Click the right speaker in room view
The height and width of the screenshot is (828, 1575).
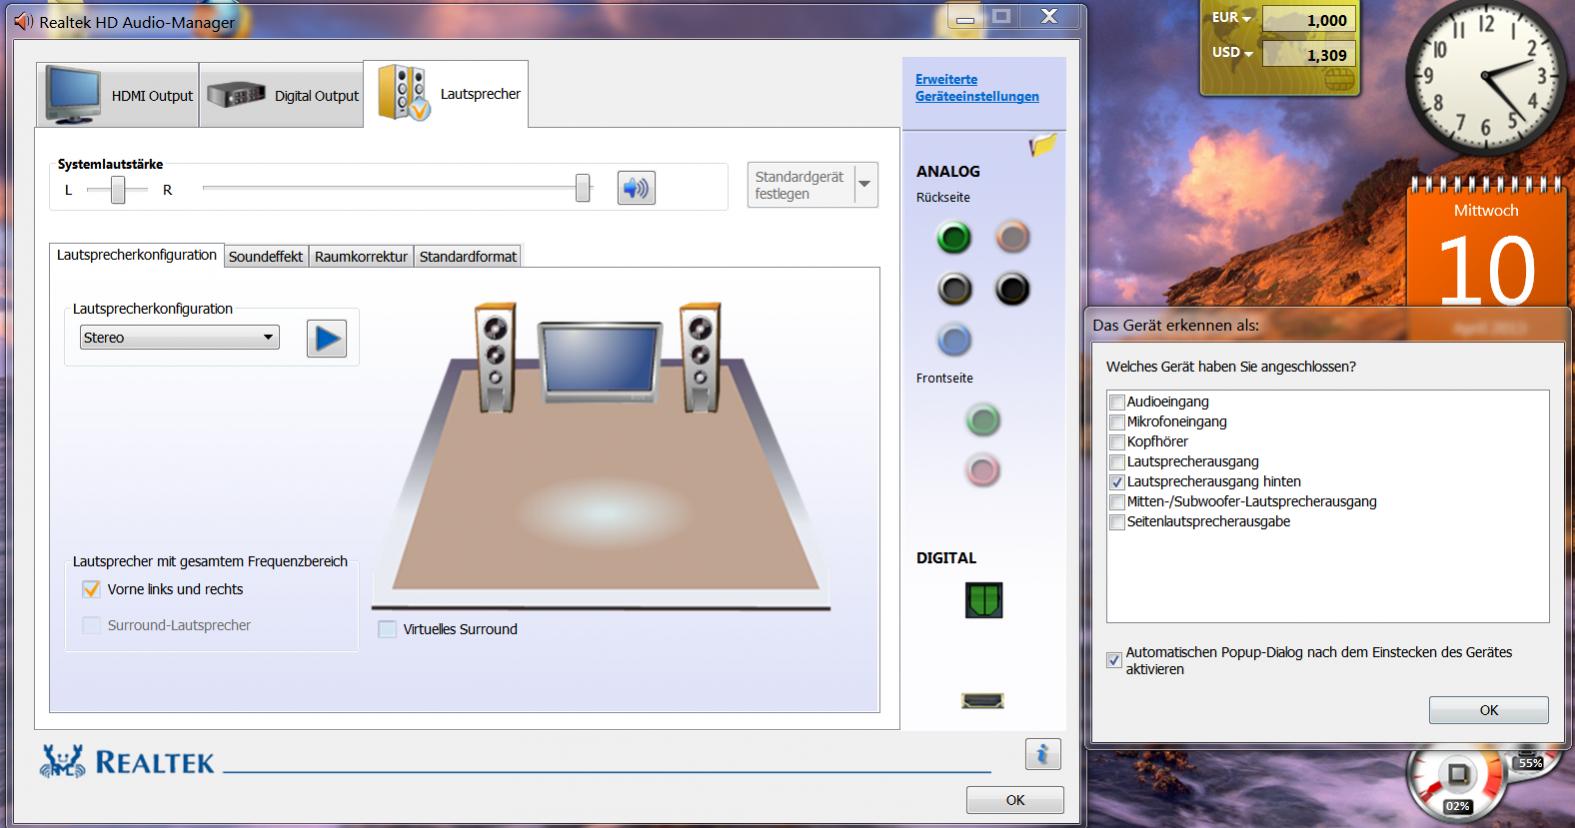click(699, 357)
